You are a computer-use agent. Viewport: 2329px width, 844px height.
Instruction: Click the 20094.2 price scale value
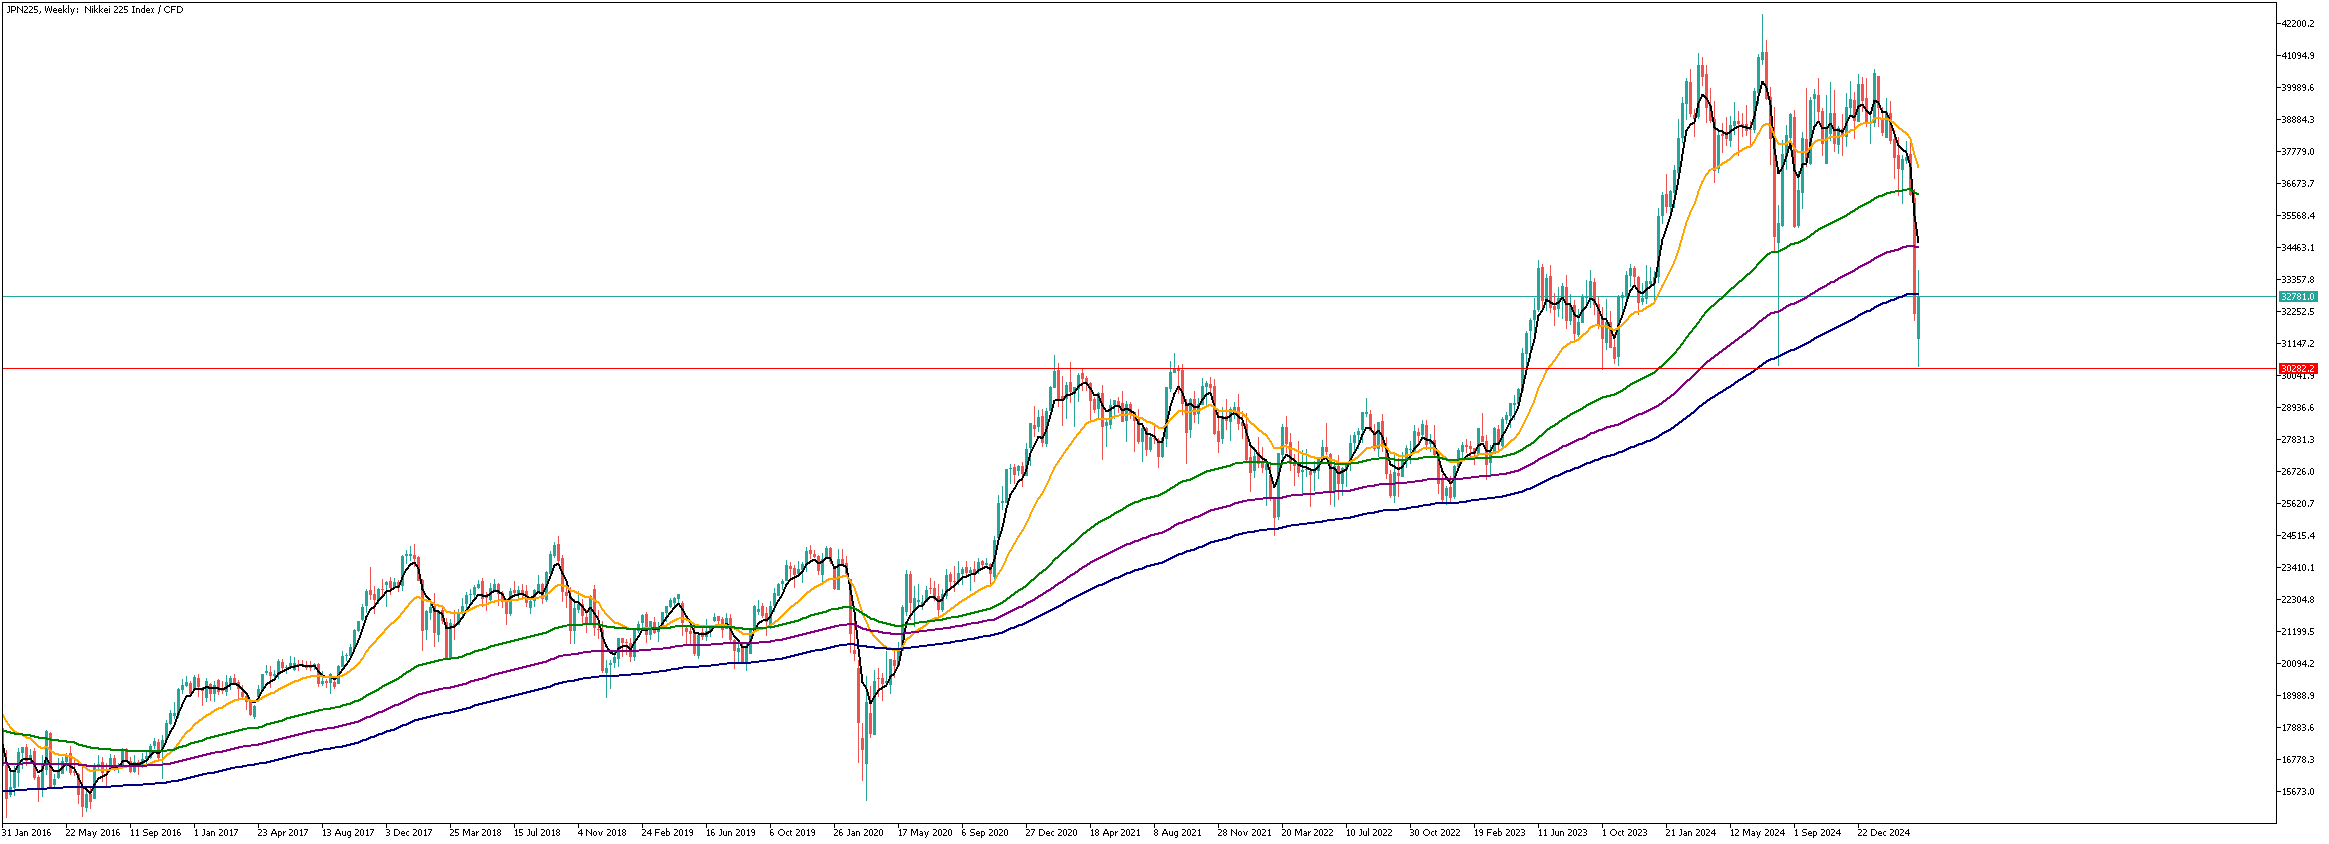coord(2297,664)
